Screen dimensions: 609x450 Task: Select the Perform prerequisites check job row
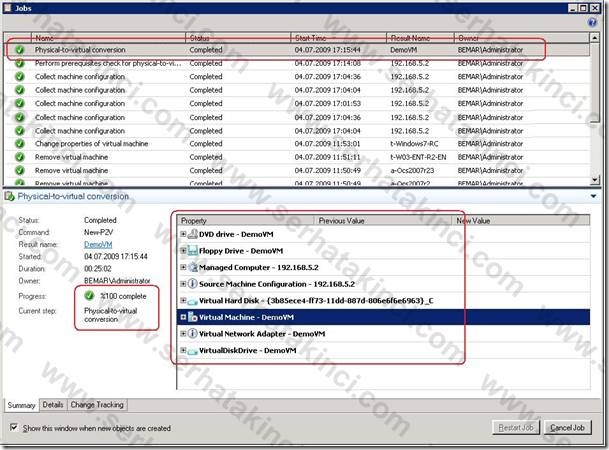click(x=297, y=63)
